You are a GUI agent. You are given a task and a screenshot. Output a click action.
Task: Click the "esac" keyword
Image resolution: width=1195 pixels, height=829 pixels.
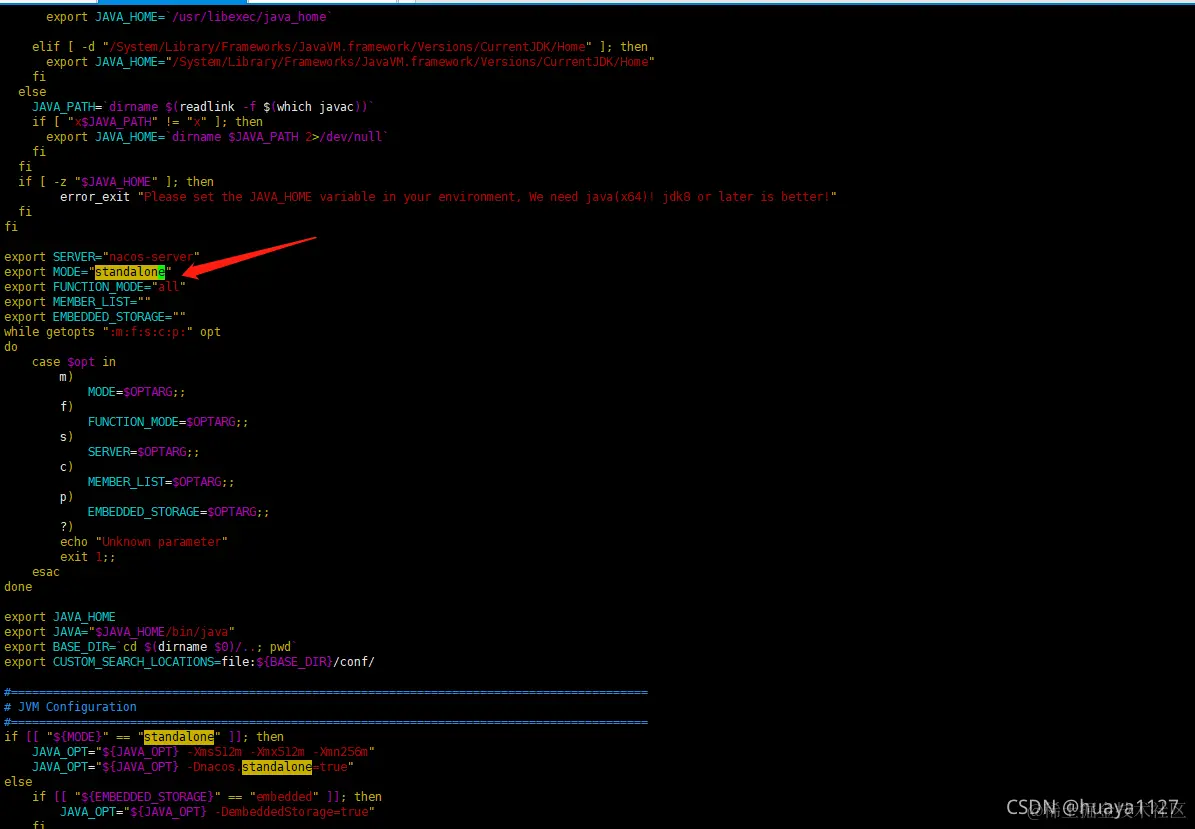46,571
